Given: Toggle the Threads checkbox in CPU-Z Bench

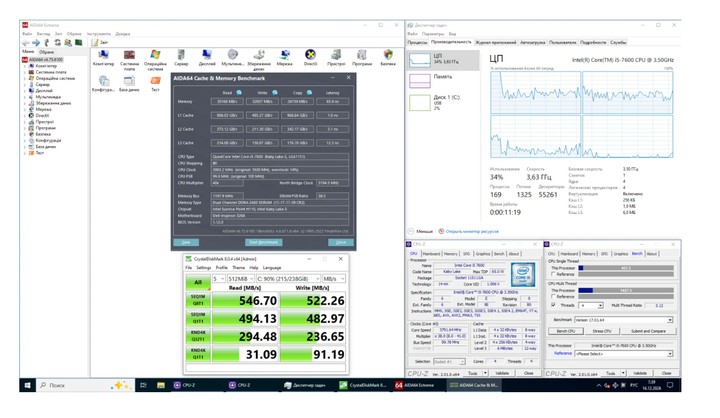Looking at the screenshot, I should click(553, 305).
